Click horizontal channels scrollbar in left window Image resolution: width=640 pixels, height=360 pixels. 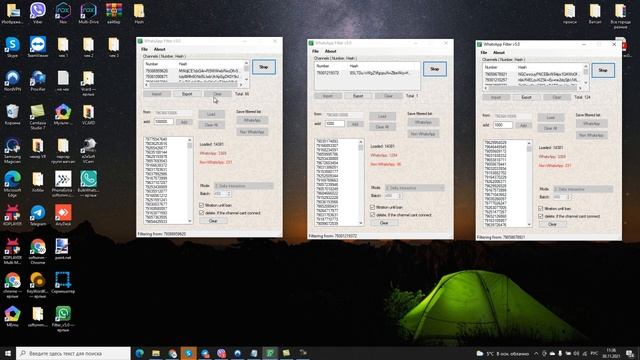click(x=194, y=85)
